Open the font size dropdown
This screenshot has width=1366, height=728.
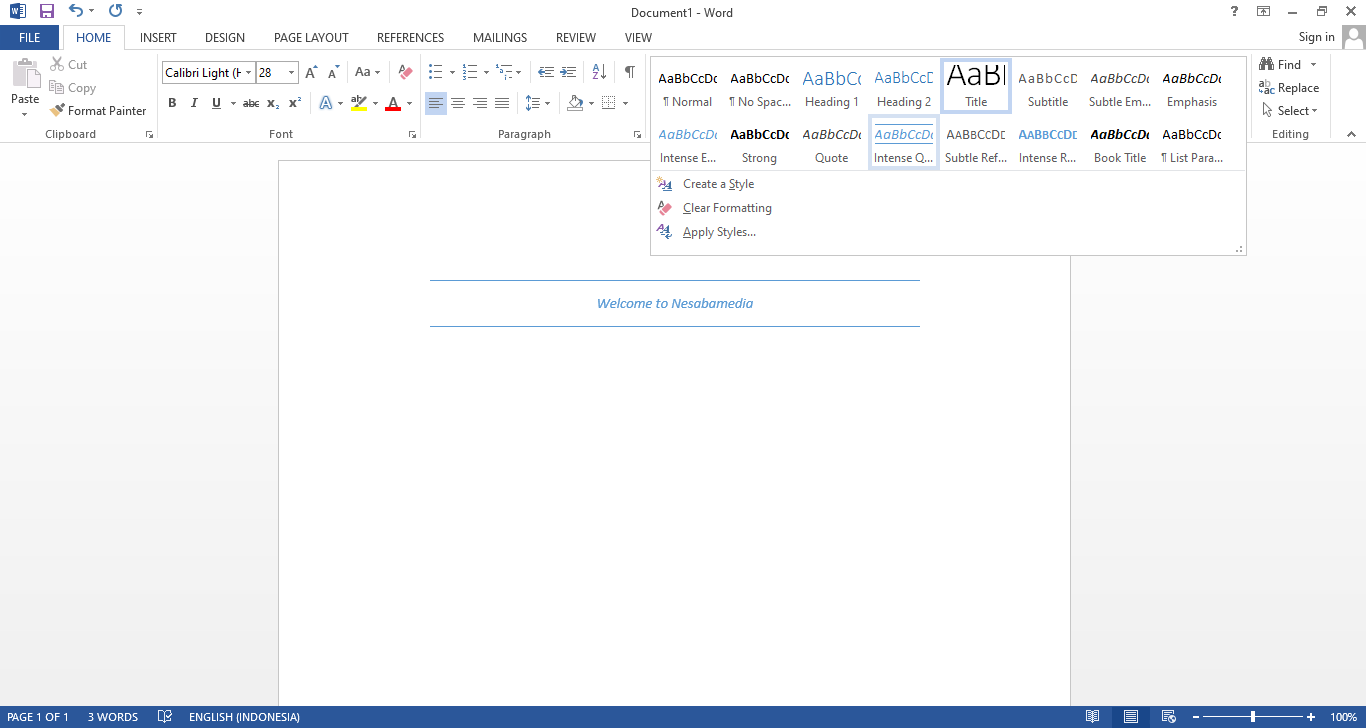coord(291,72)
